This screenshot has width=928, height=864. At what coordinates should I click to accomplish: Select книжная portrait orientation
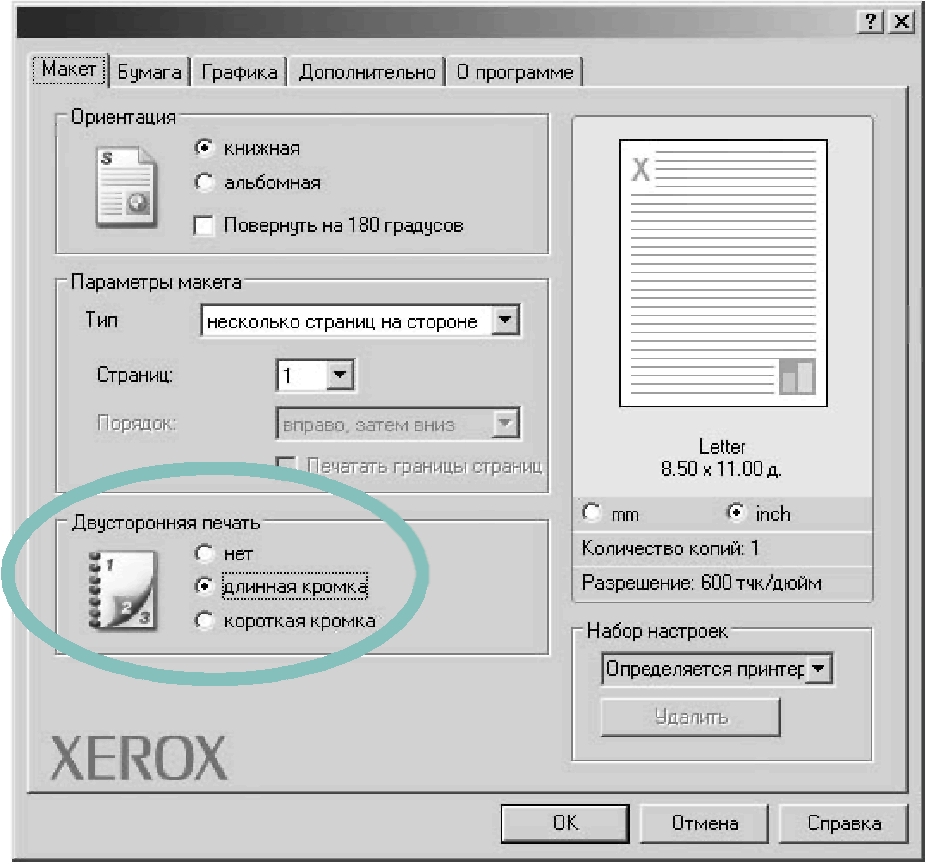pos(205,148)
